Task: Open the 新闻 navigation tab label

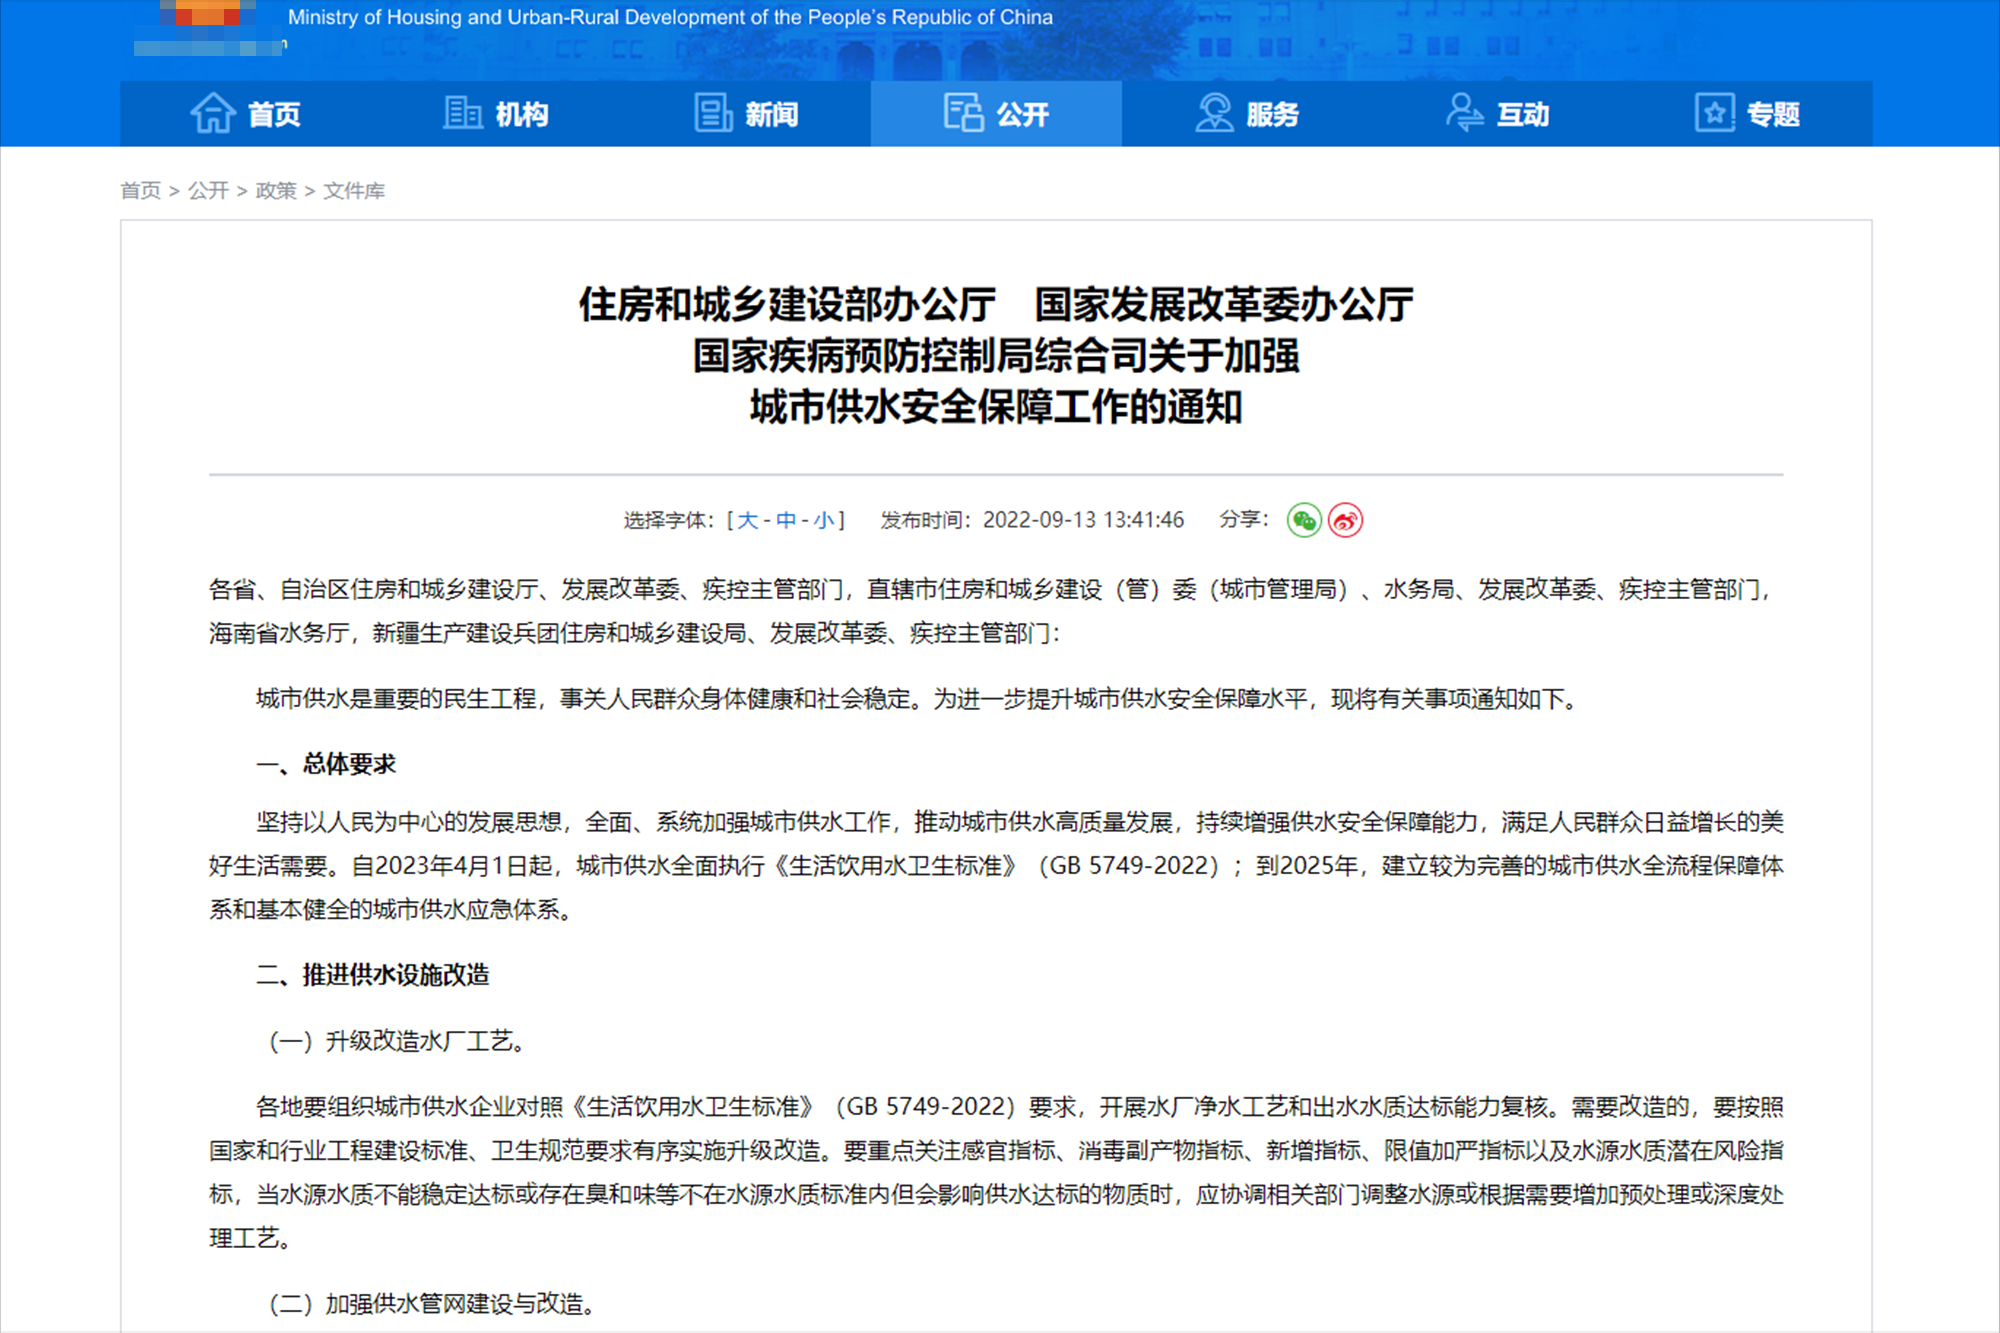Action: pos(772,115)
